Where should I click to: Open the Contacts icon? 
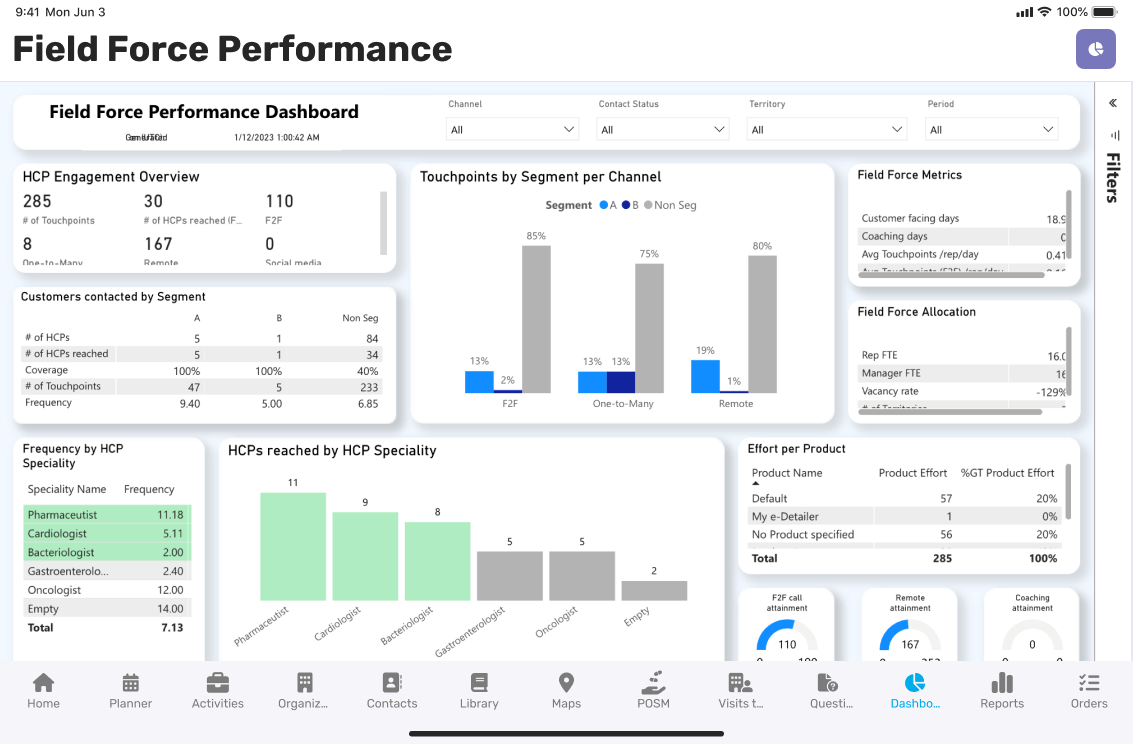(392, 682)
